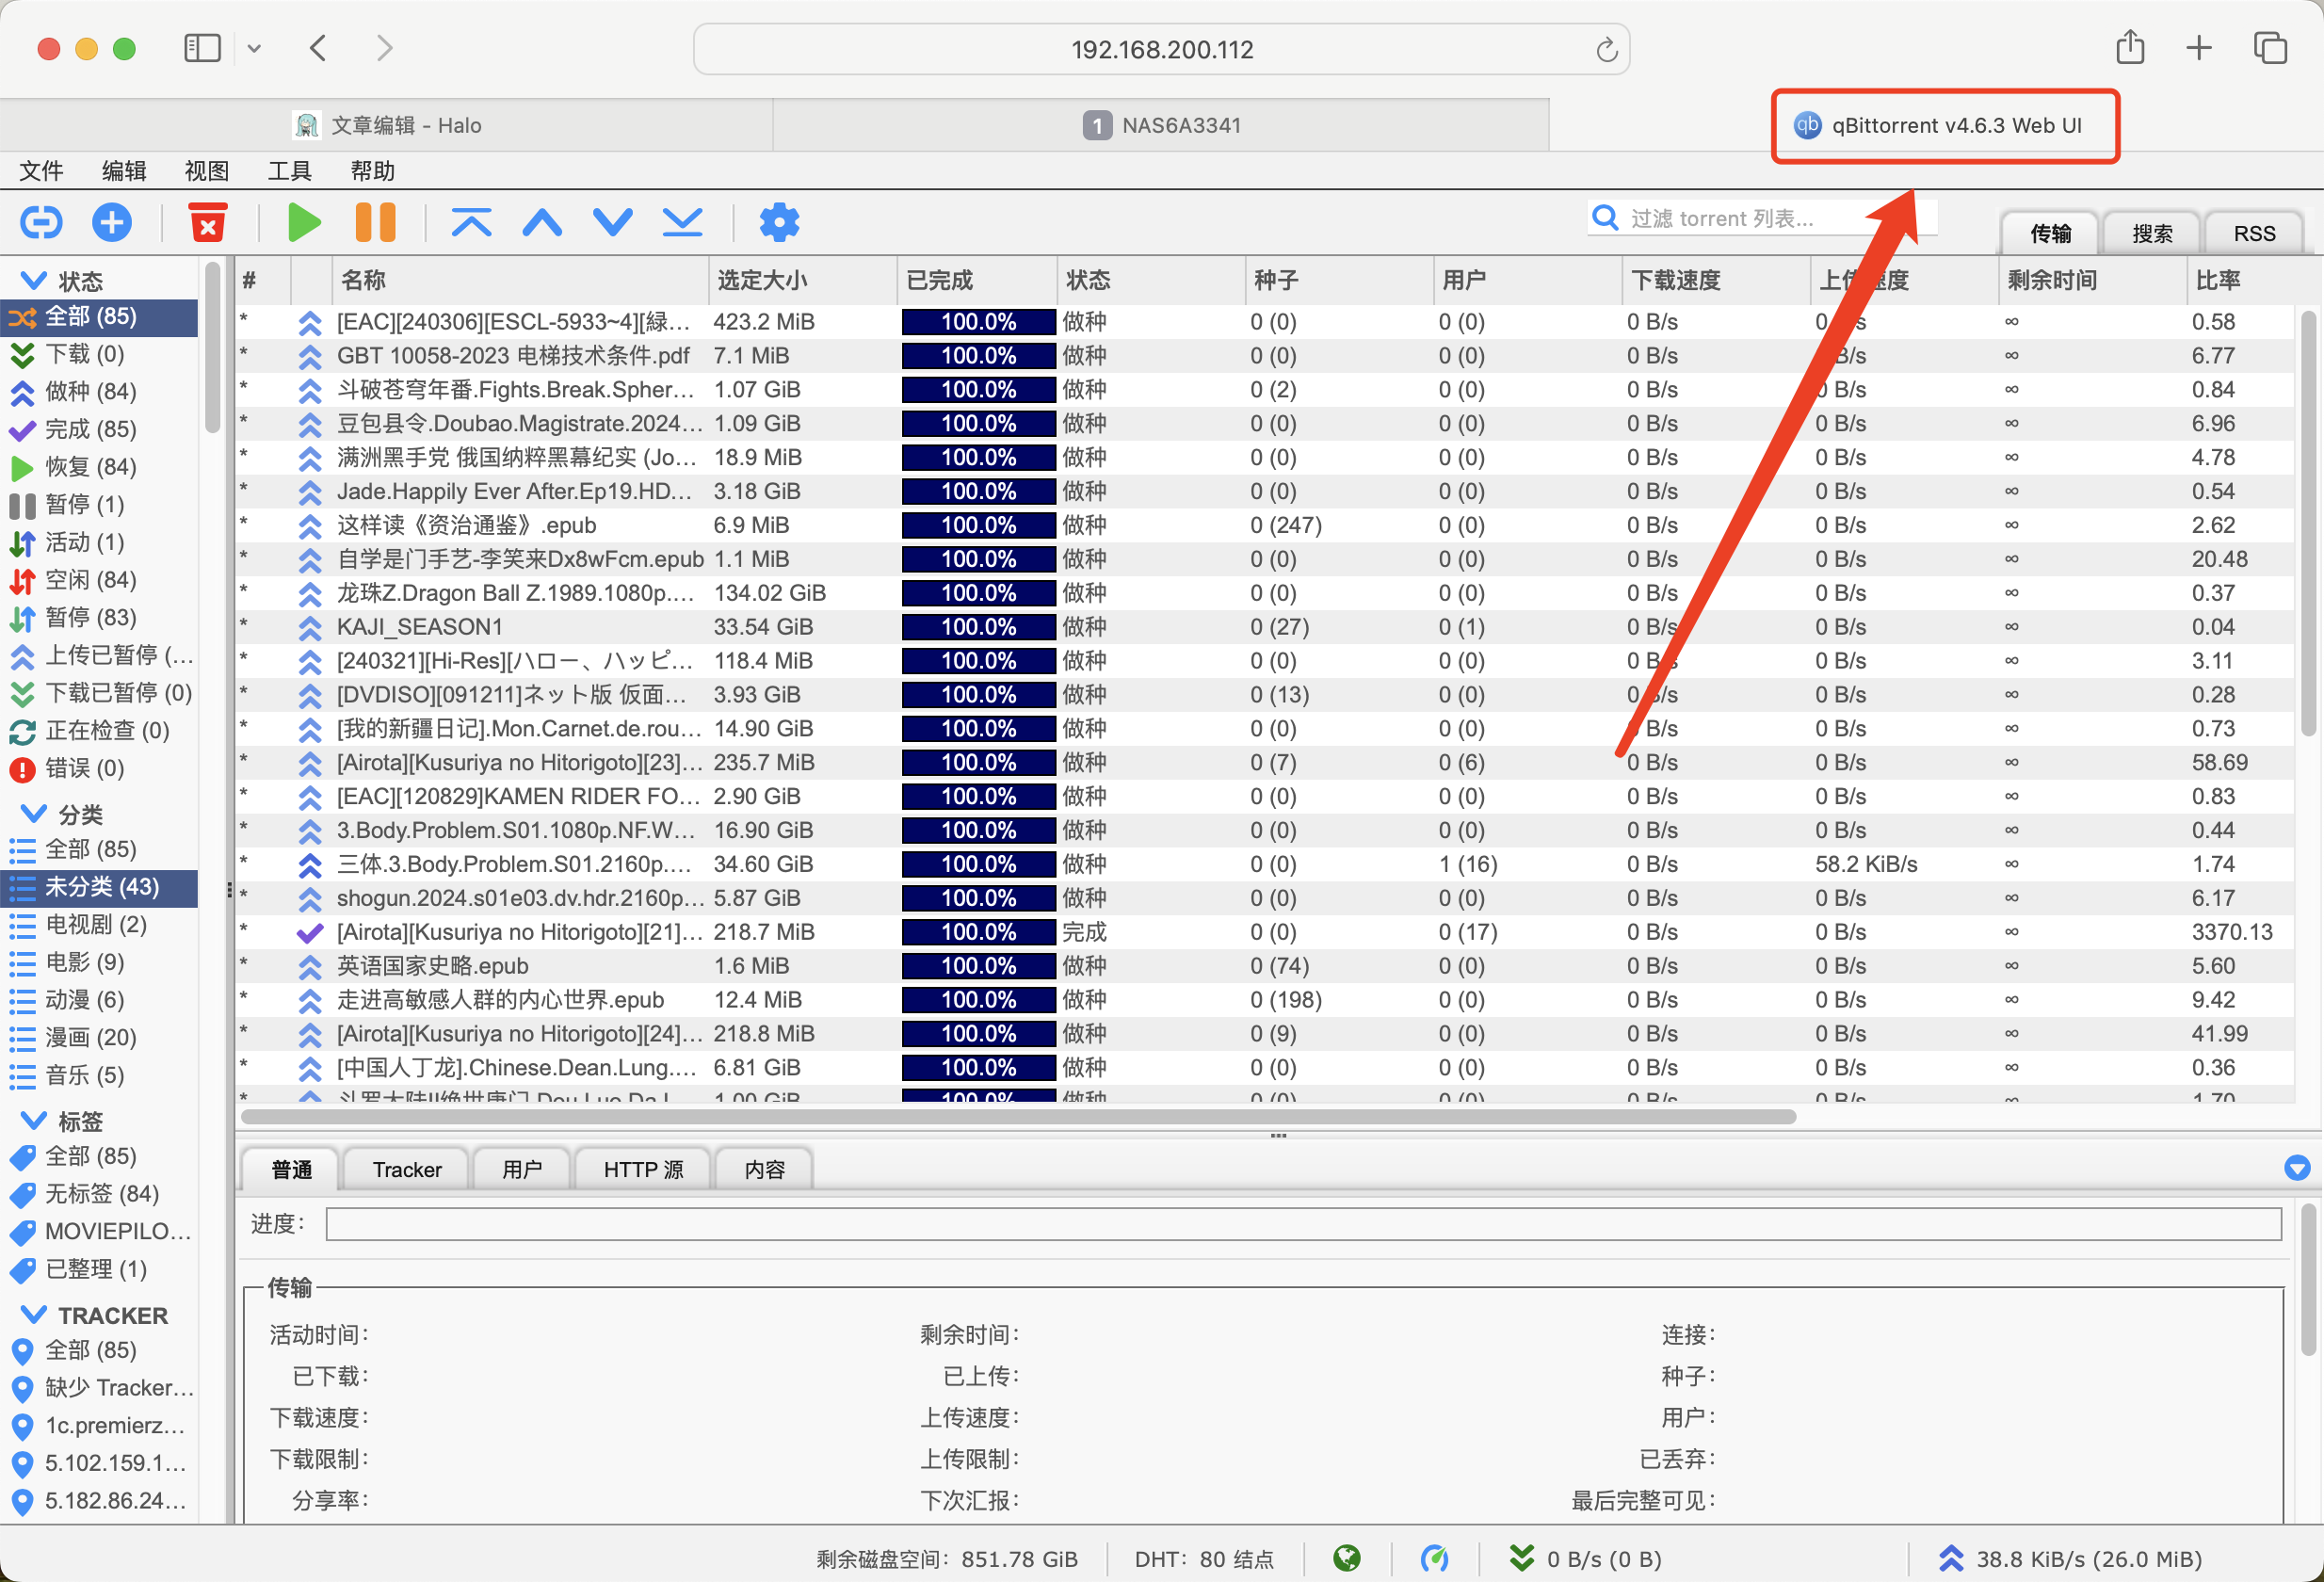Move torrent to bottom of queue
This screenshot has height=1582, width=2324.
coord(682,222)
